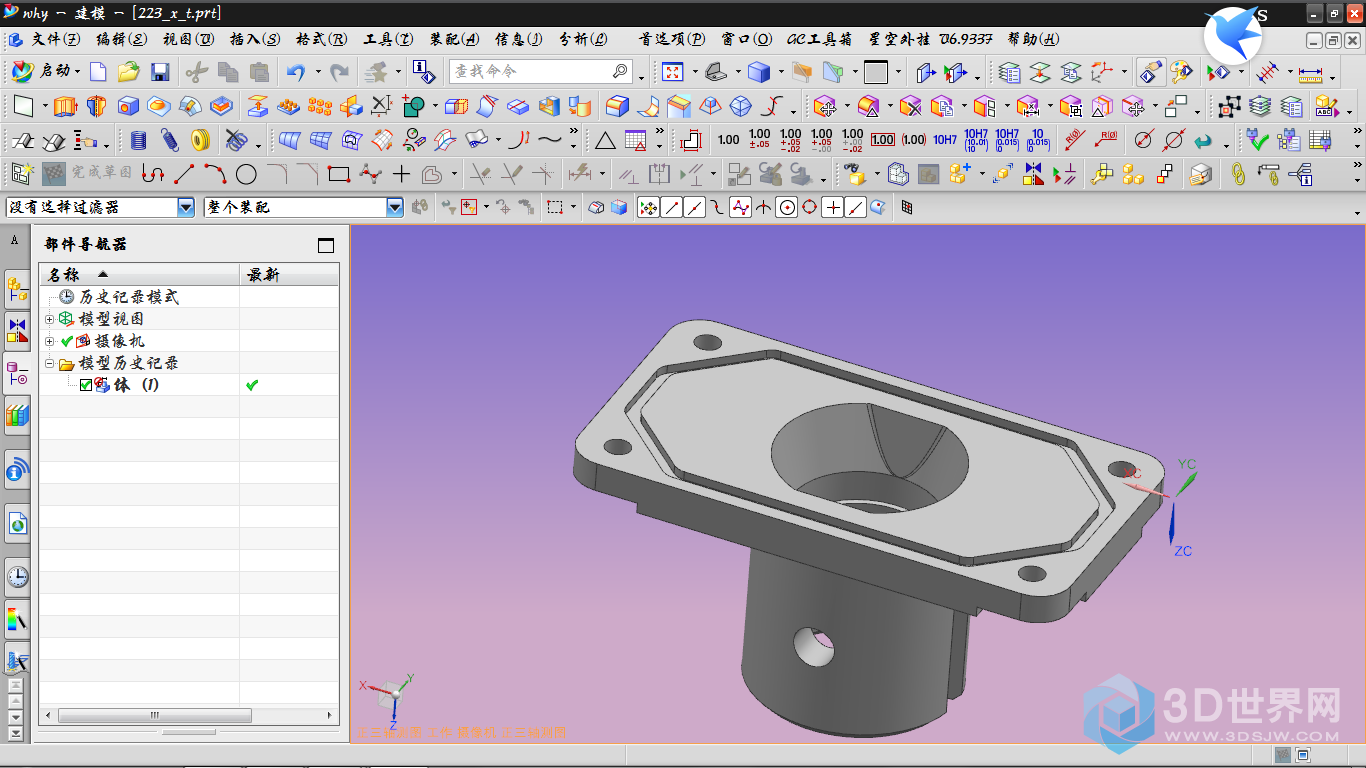This screenshot has height=768, width=1366.
Task: Toggle the Quadrant Point snap icon
Action: [809, 207]
